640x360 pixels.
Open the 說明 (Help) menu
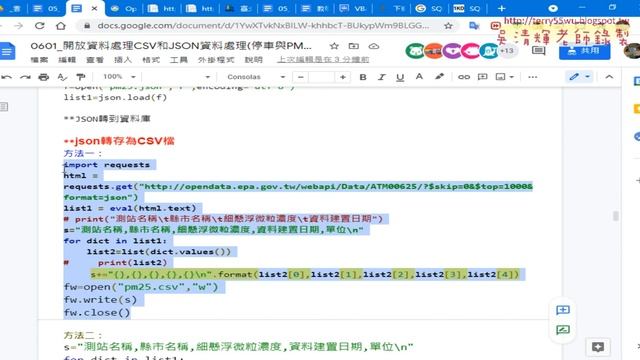[x=253, y=60]
